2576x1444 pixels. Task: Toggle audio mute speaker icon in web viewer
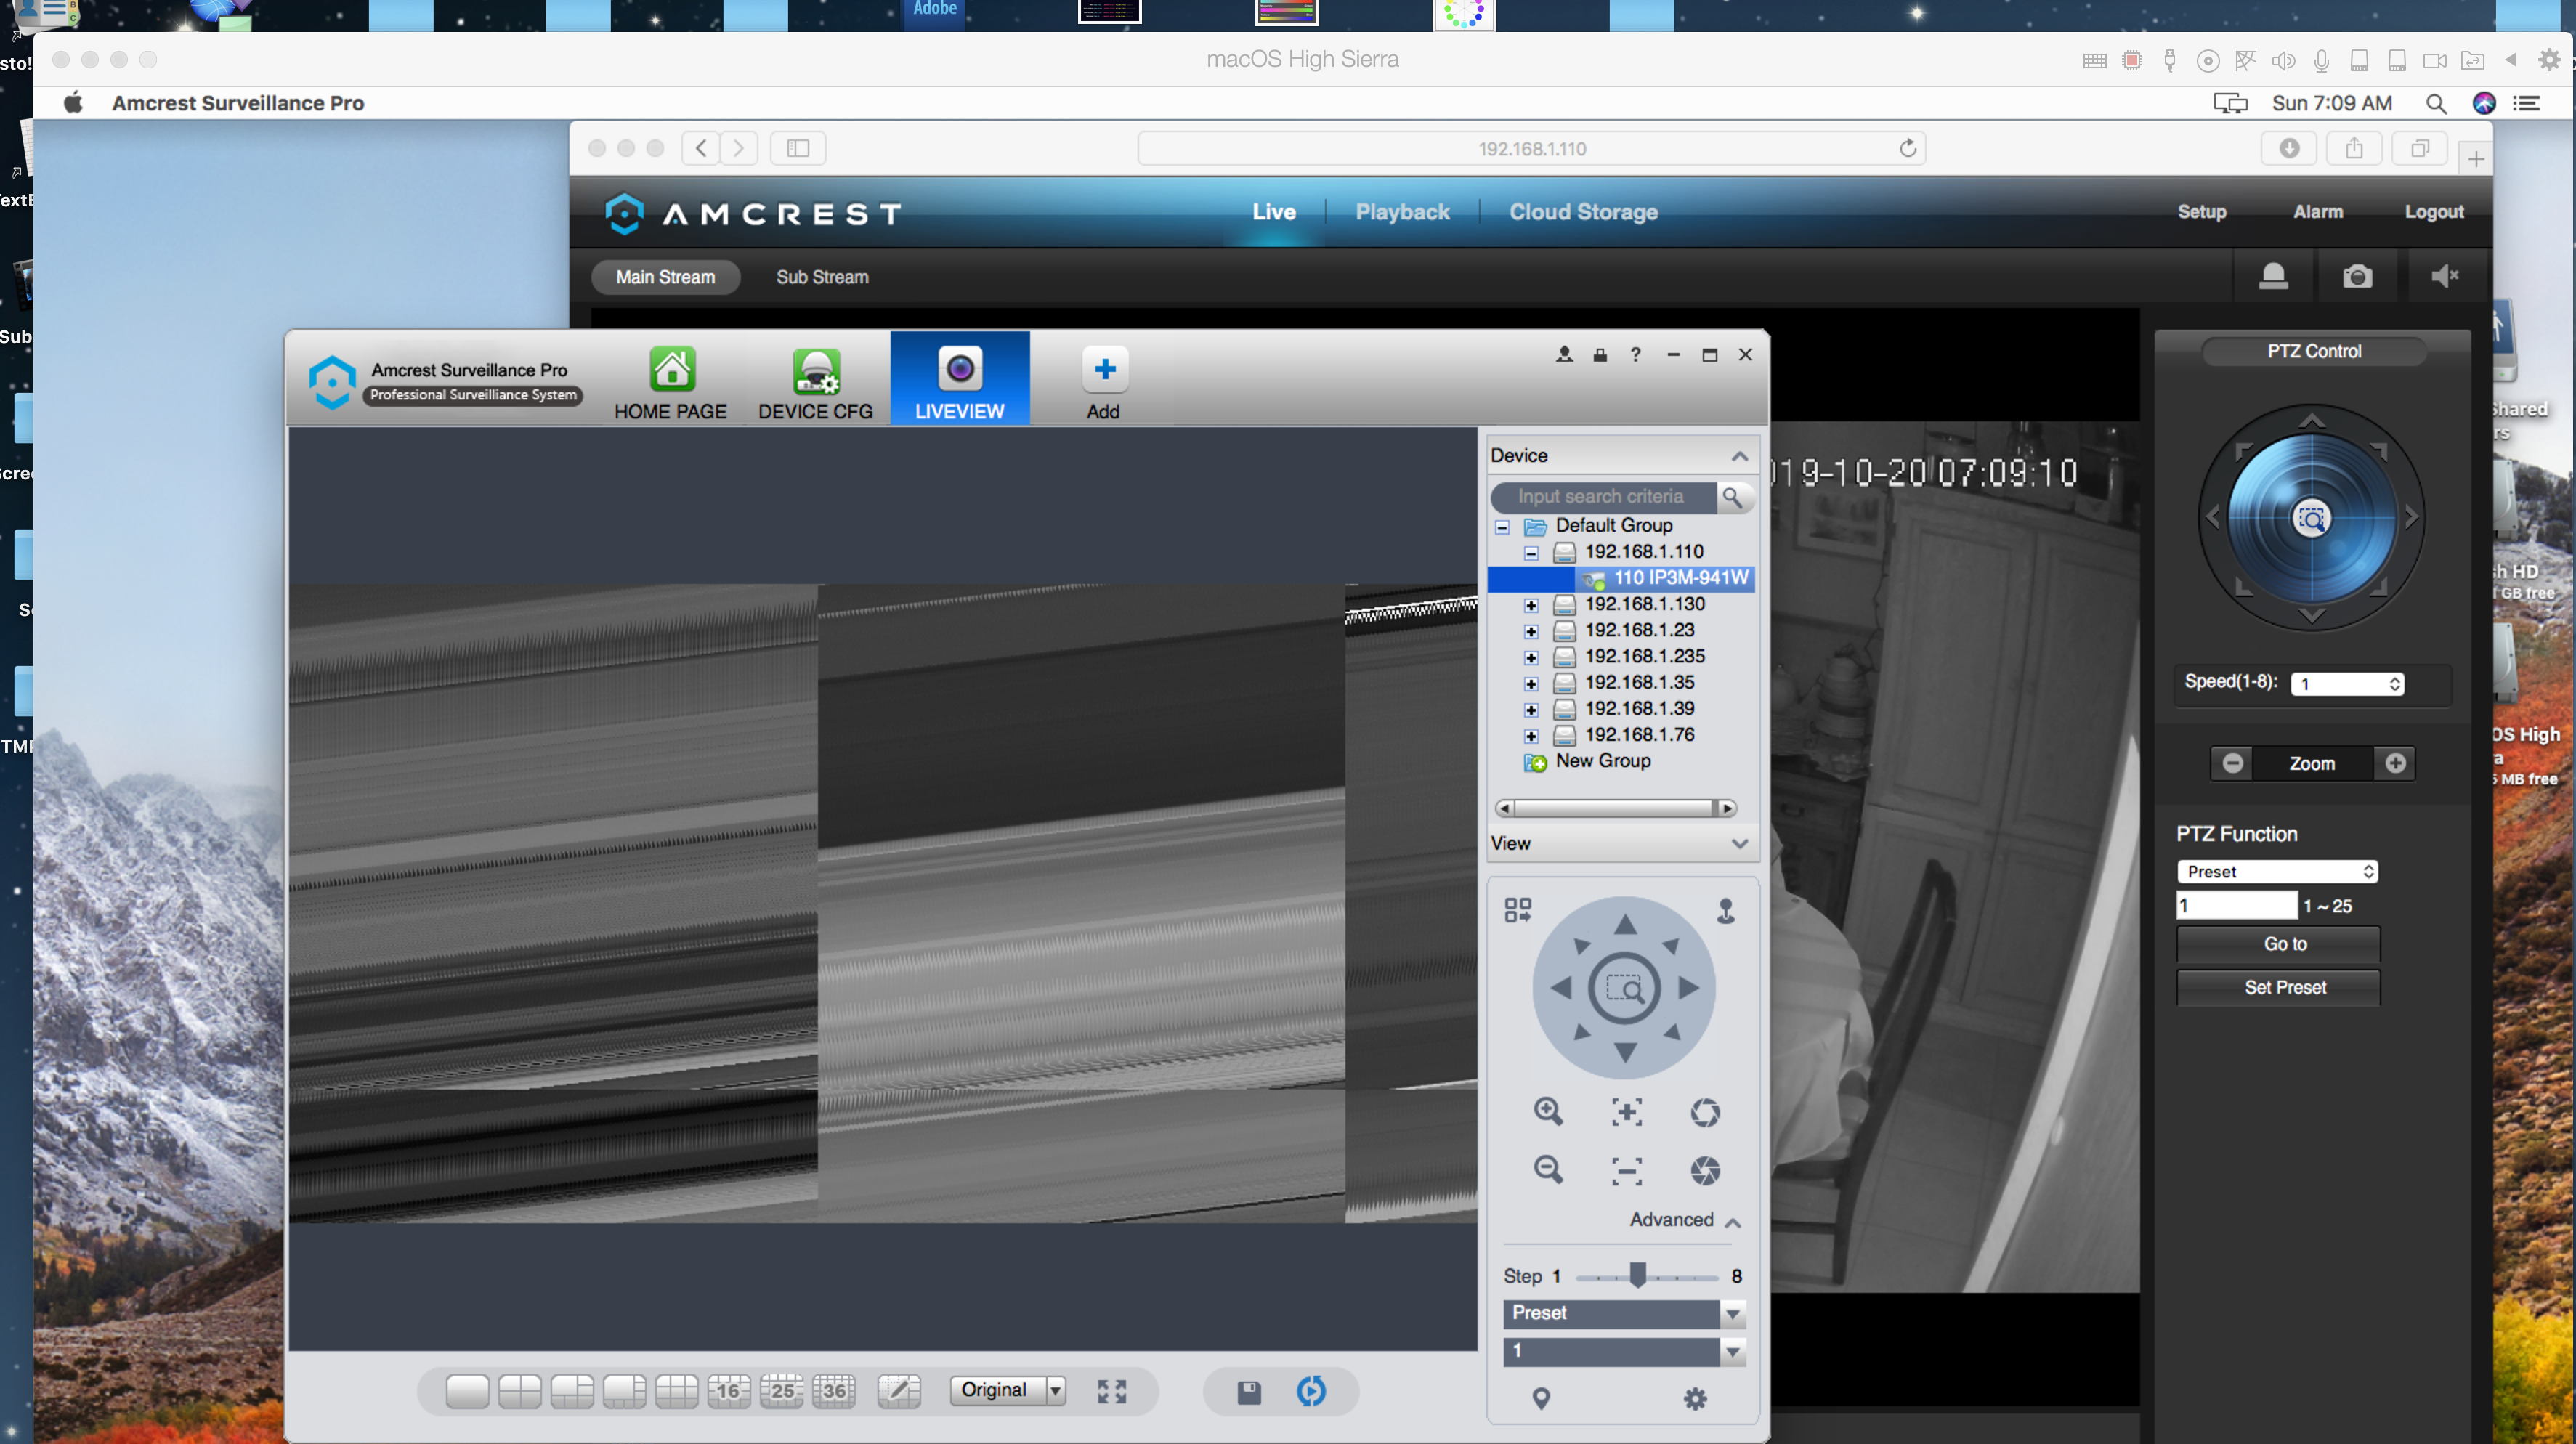click(x=2444, y=276)
